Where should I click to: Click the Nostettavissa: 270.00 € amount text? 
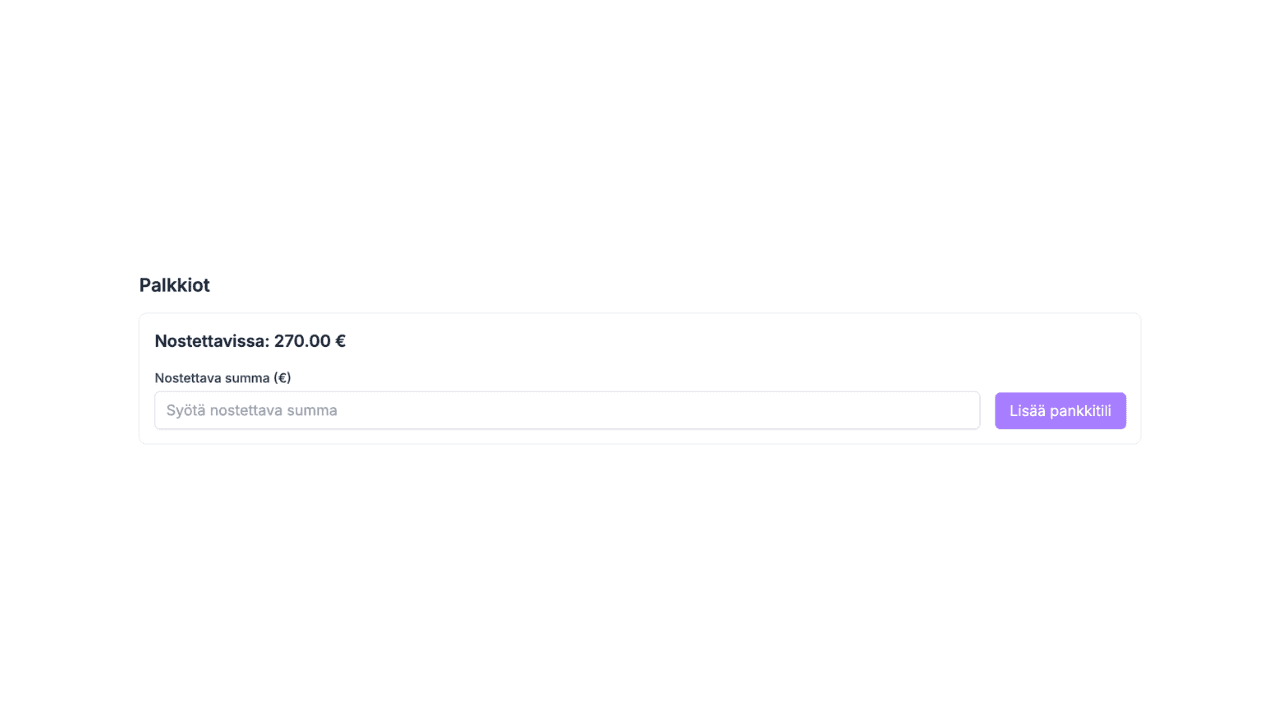pyautogui.click(x=249, y=341)
